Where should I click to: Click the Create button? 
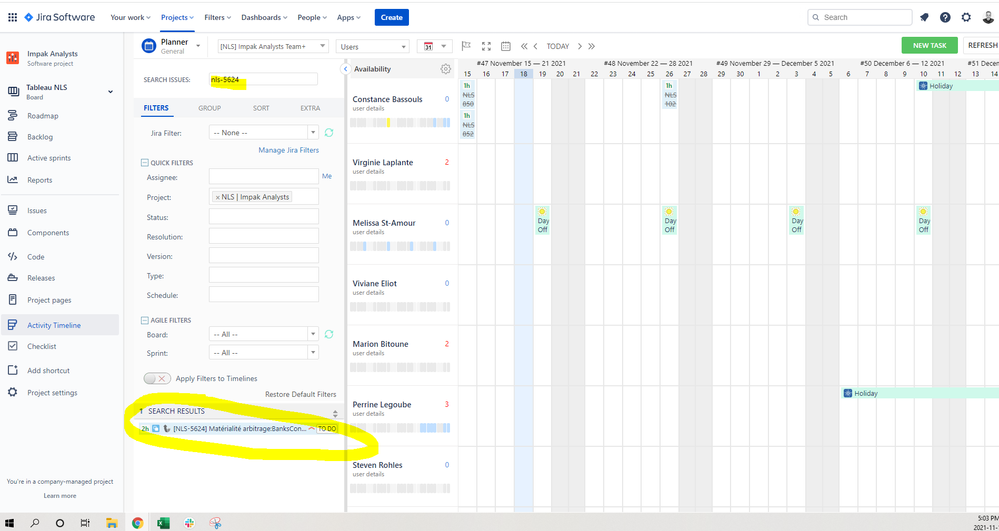(391, 17)
